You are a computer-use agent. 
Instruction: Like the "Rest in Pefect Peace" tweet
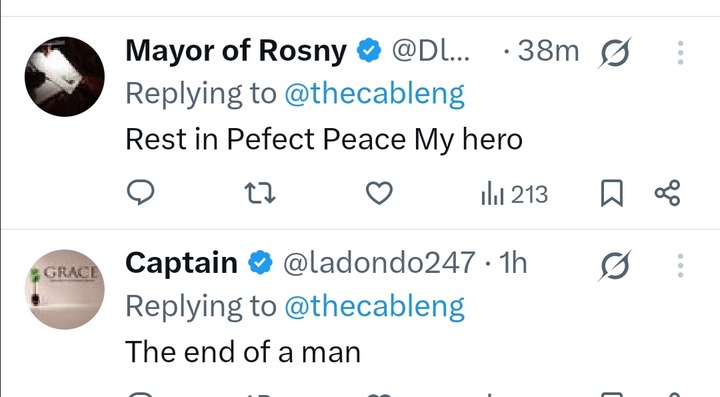pos(379,193)
